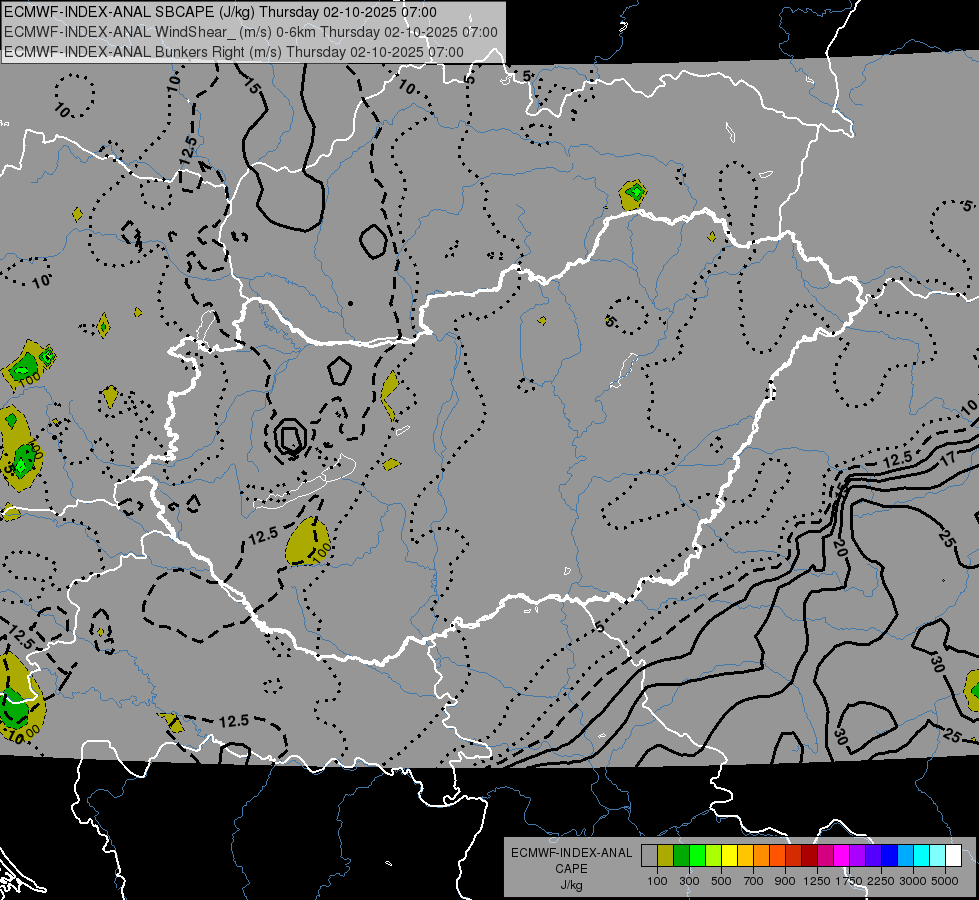979x900 pixels.
Task: Select the bright green legend swatch
Action: [x=697, y=855]
